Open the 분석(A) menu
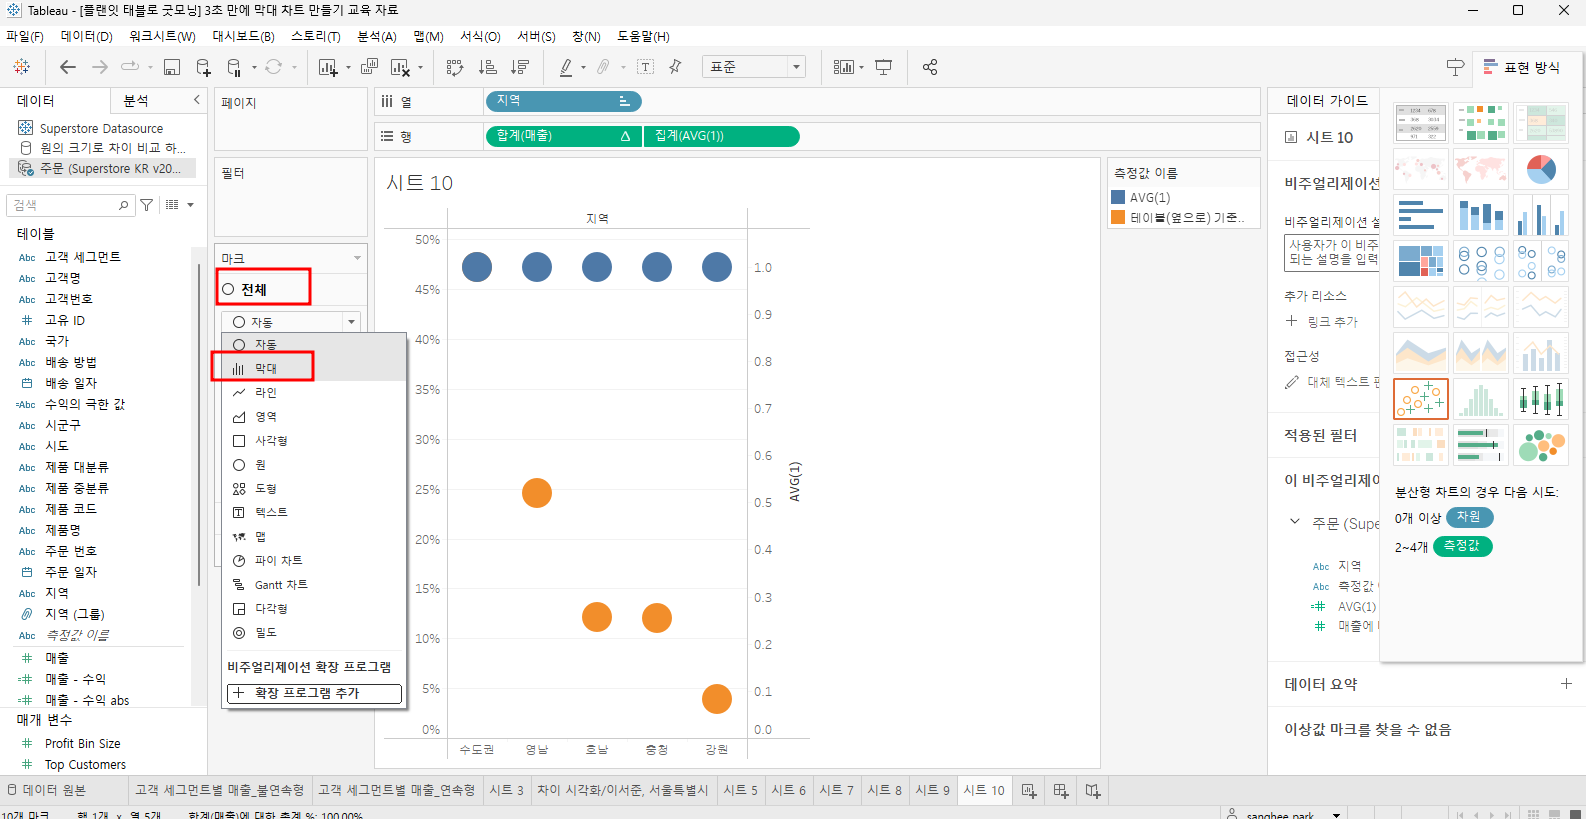 pyautogui.click(x=377, y=36)
